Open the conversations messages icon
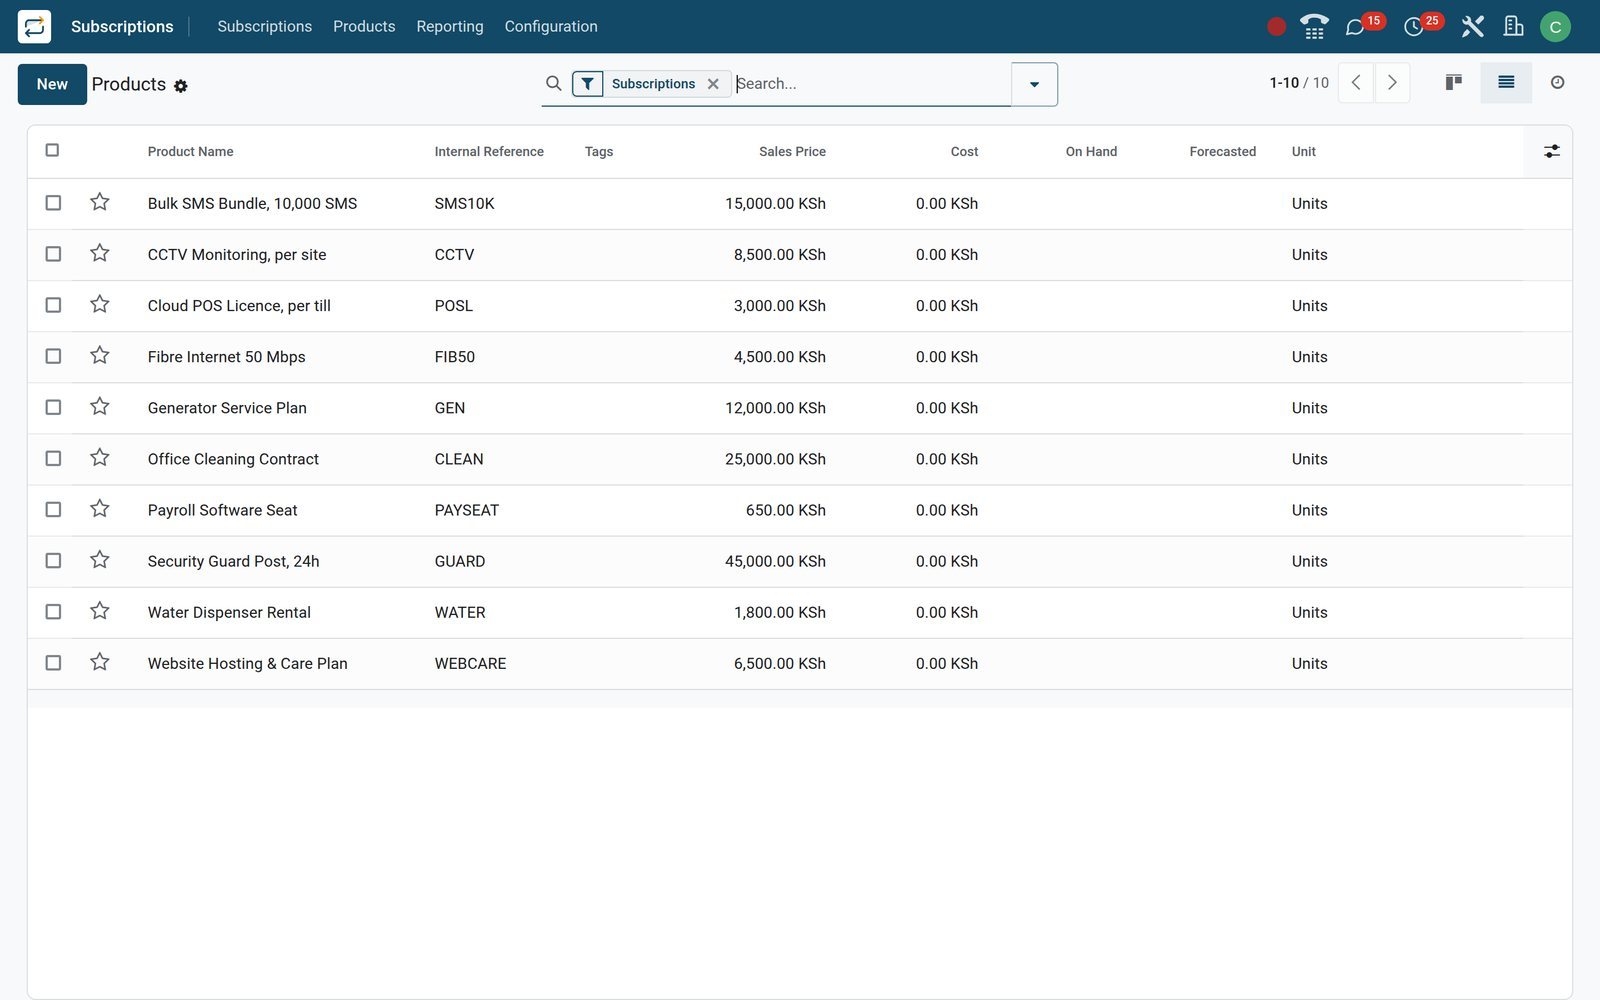 point(1355,27)
